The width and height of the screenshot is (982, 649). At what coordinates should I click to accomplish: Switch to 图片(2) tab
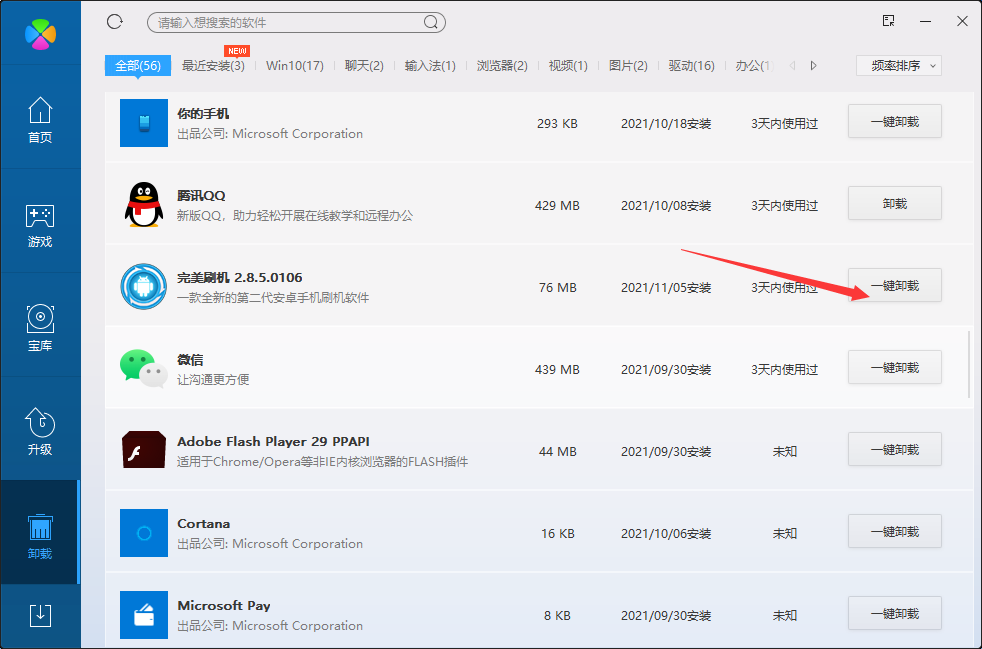(x=628, y=66)
